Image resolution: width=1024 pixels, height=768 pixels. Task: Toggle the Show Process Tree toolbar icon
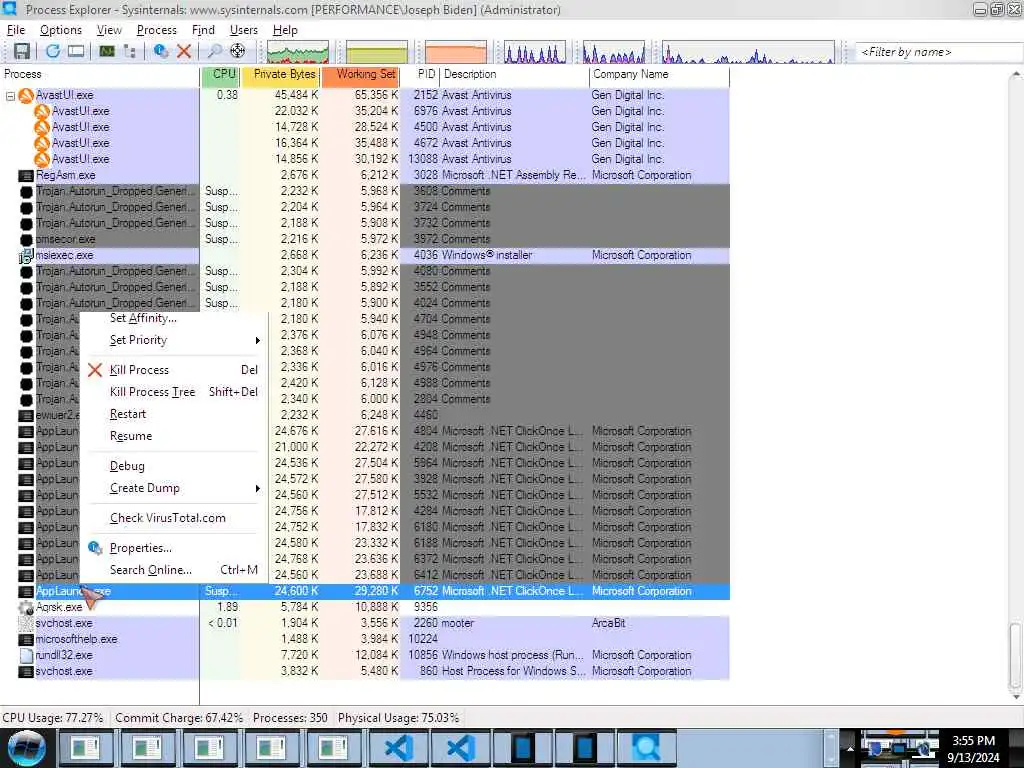129,51
